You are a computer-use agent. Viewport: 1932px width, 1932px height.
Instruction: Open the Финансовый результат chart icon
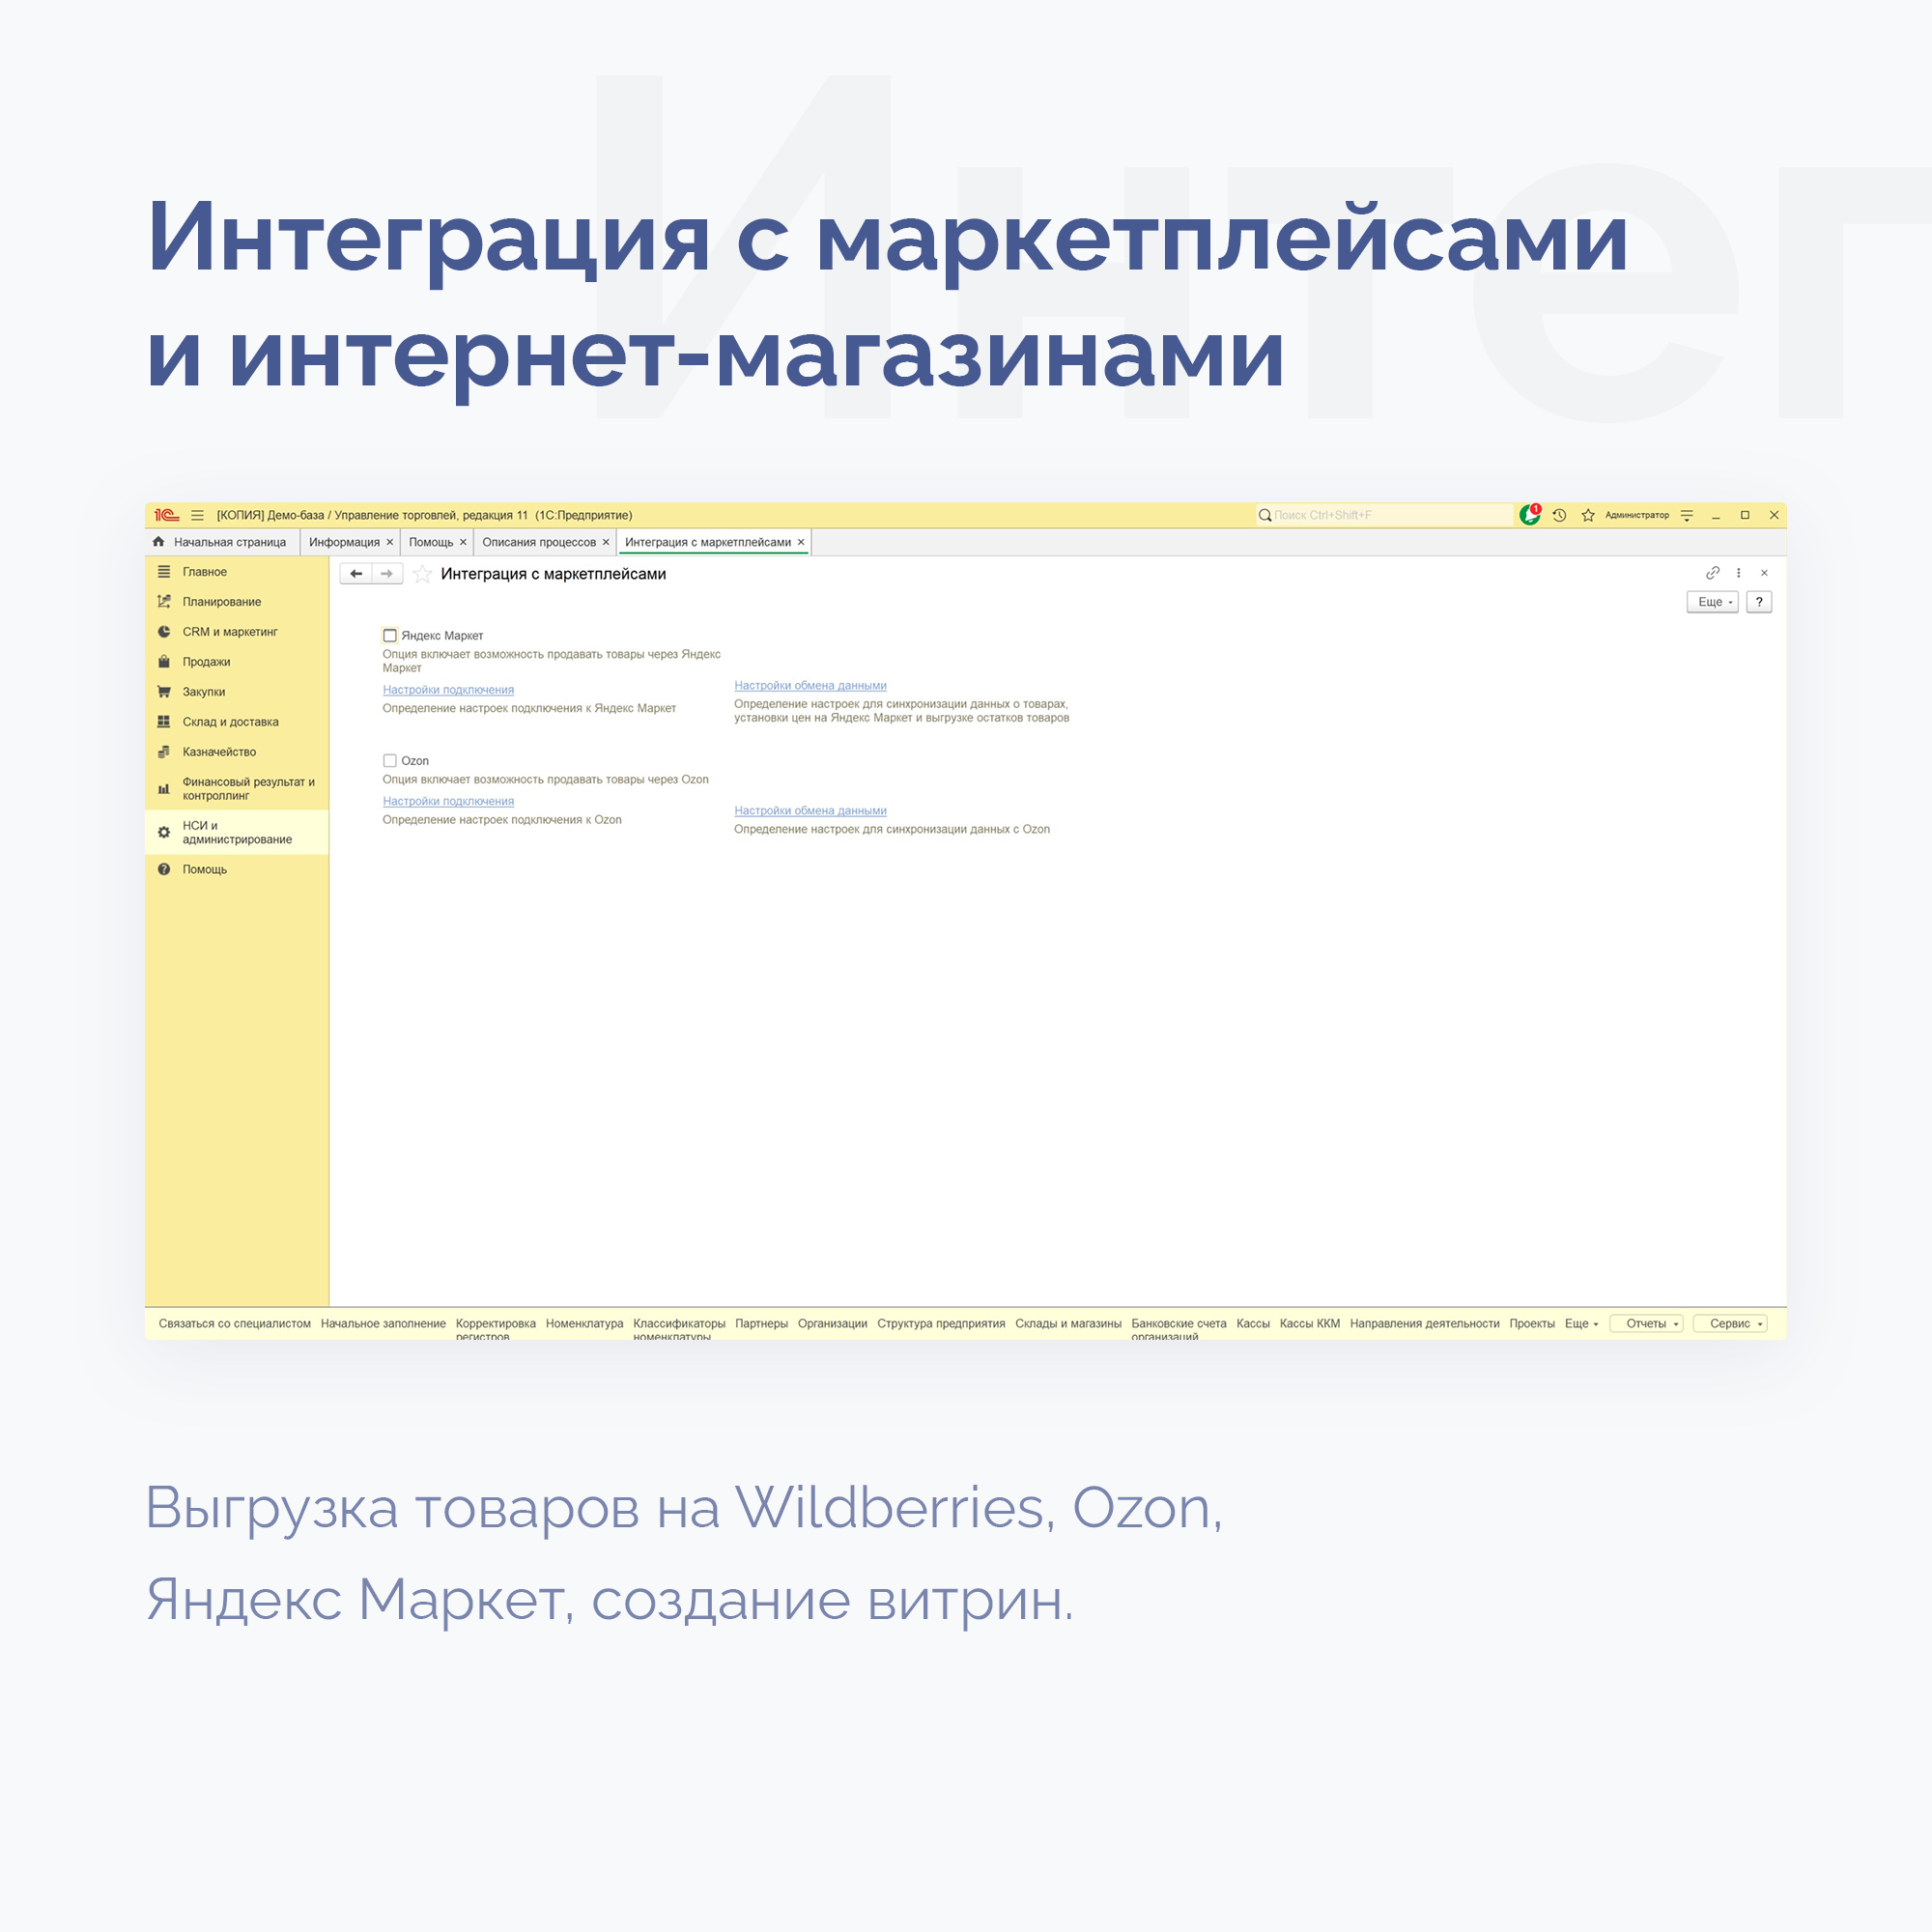[164, 789]
